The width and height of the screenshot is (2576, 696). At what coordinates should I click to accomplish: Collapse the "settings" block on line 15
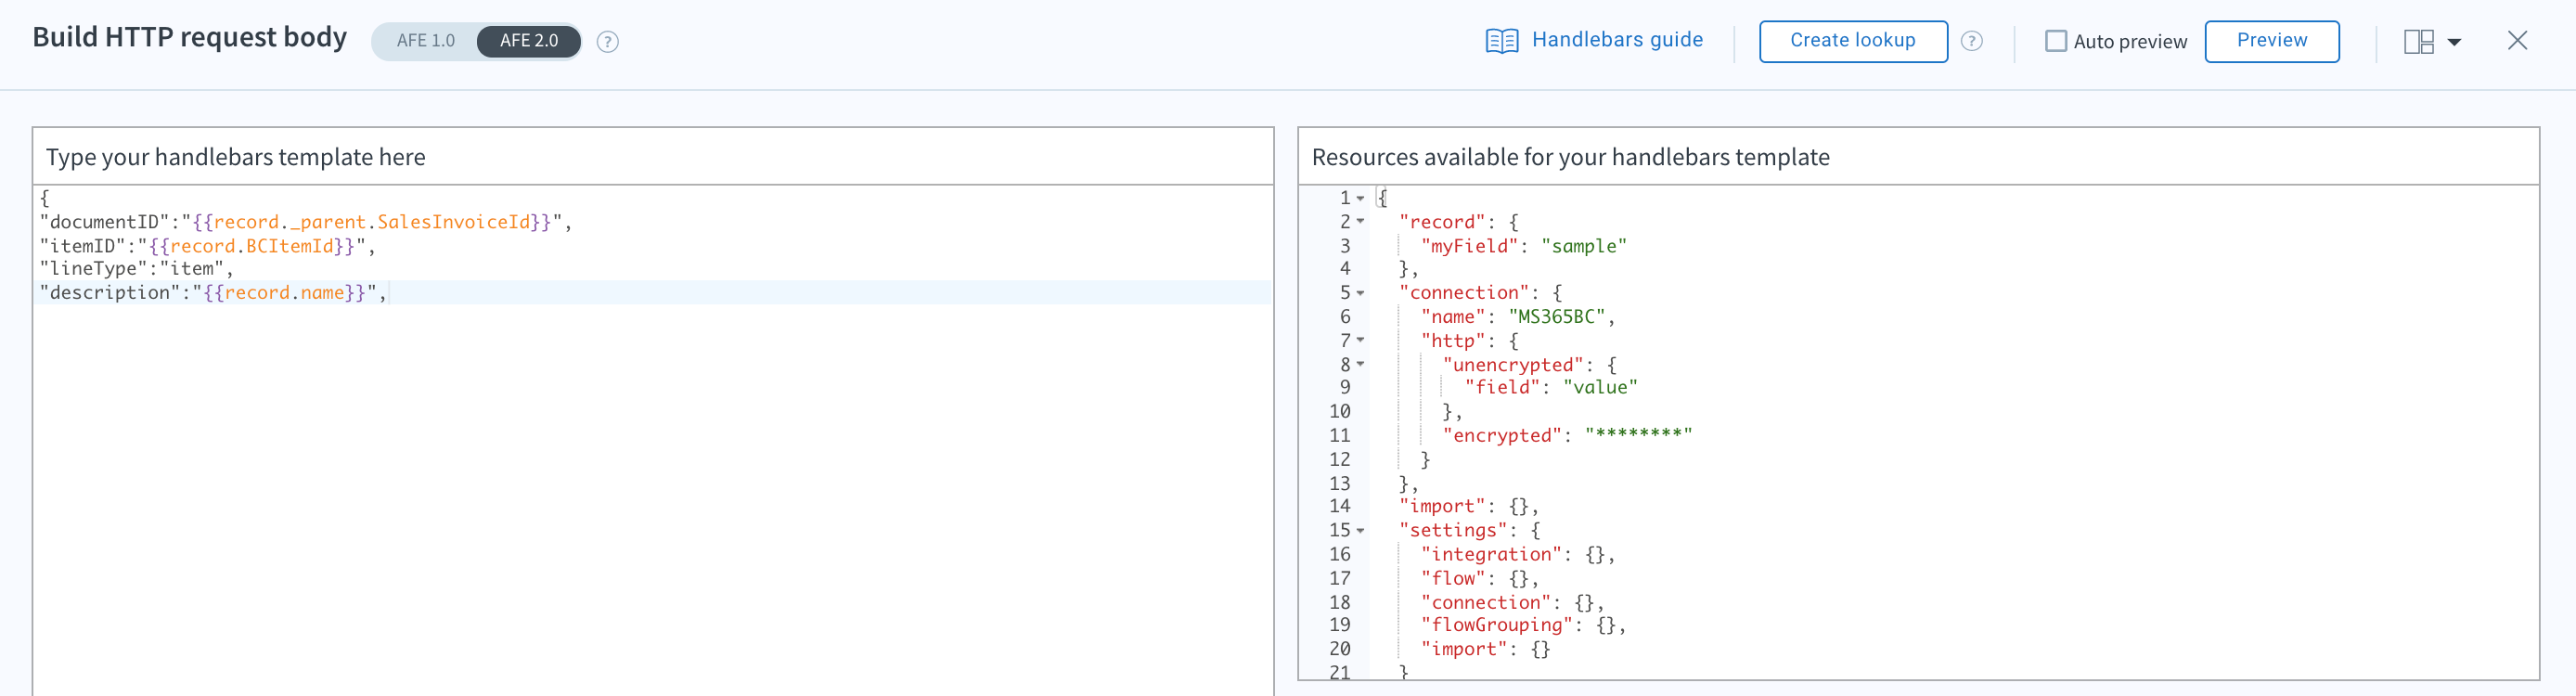[x=1361, y=530]
